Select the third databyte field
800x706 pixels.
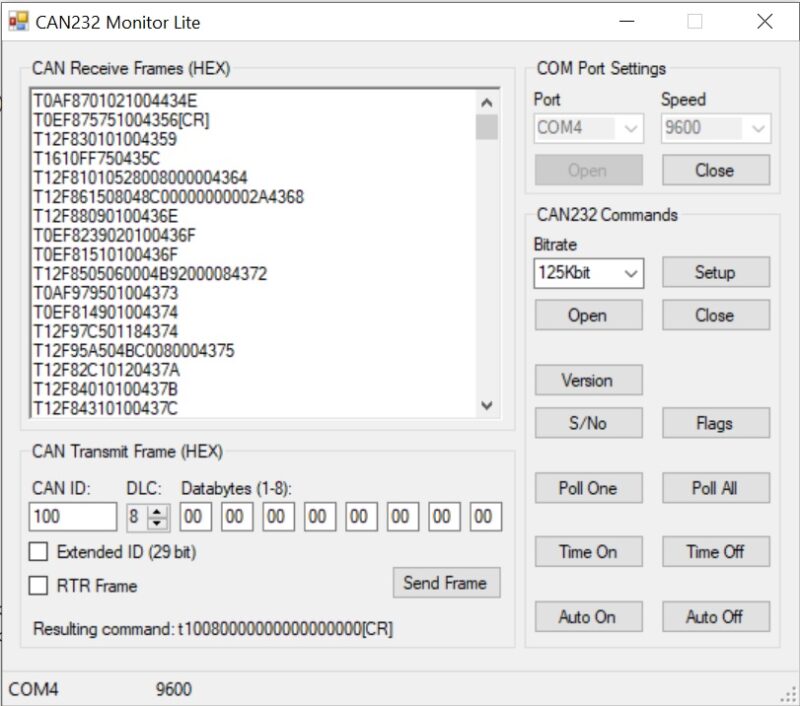[x=279, y=517]
